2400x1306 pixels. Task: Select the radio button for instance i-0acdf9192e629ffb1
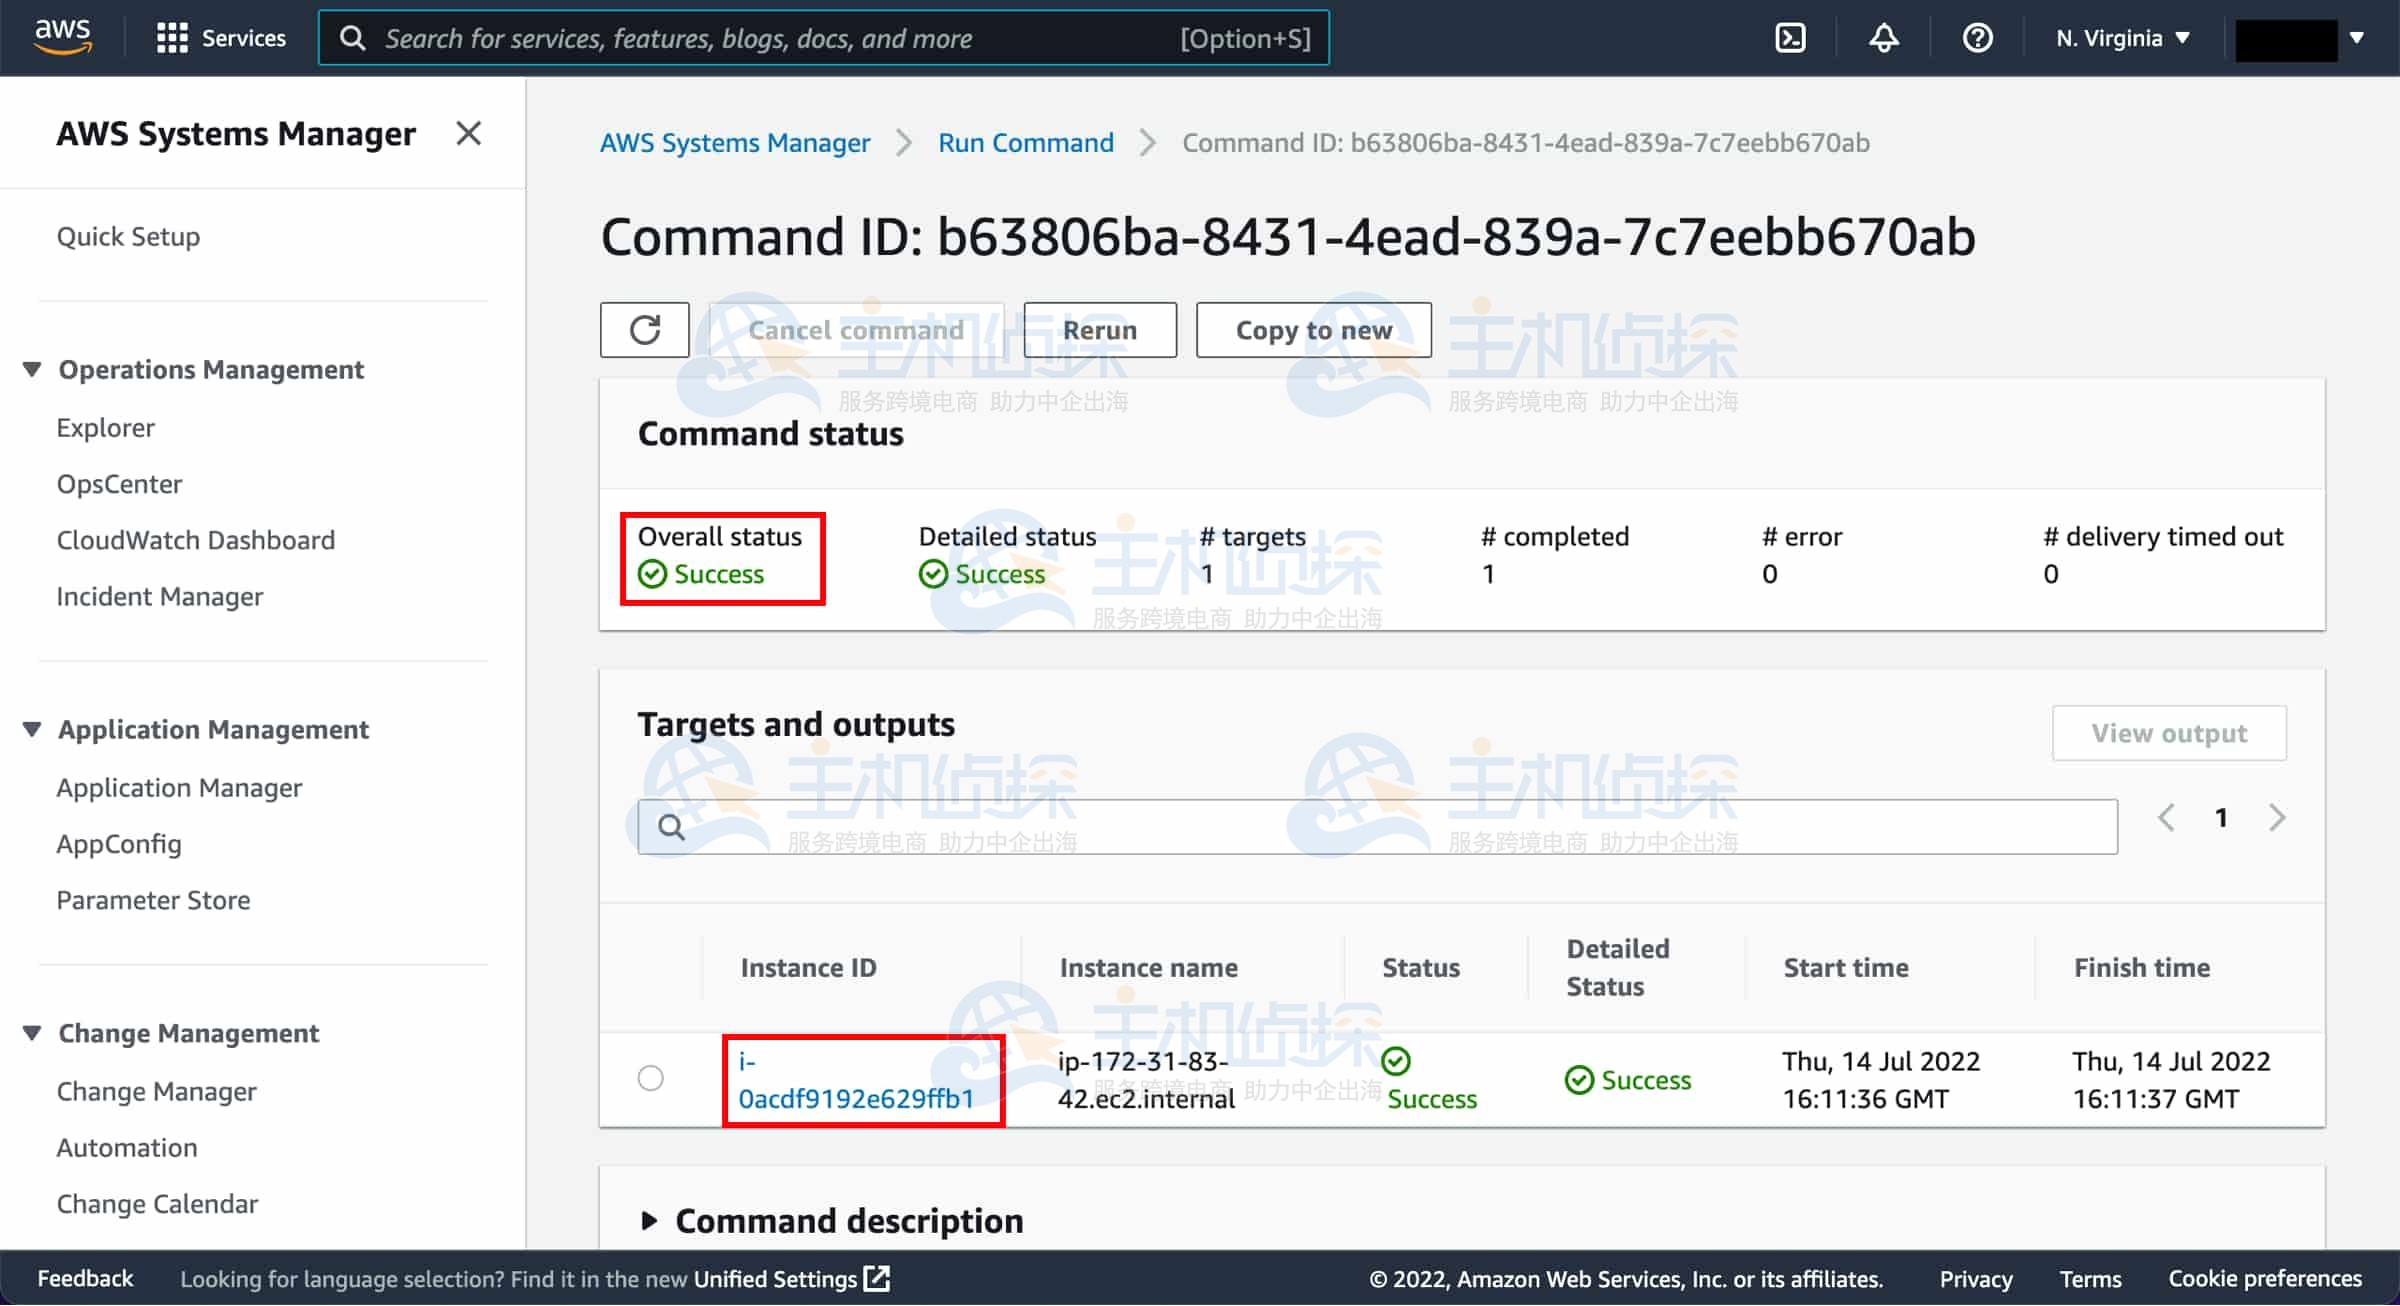(x=651, y=1078)
